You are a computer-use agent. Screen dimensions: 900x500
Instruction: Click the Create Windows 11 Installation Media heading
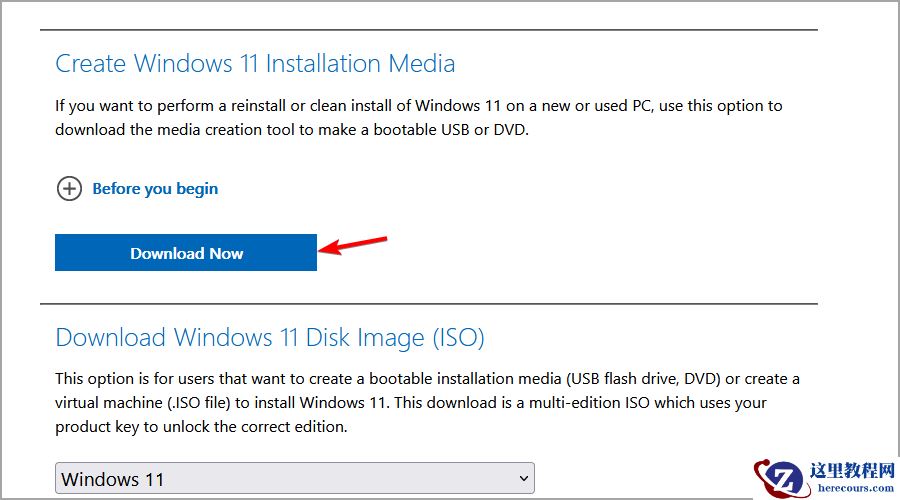click(255, 63)
